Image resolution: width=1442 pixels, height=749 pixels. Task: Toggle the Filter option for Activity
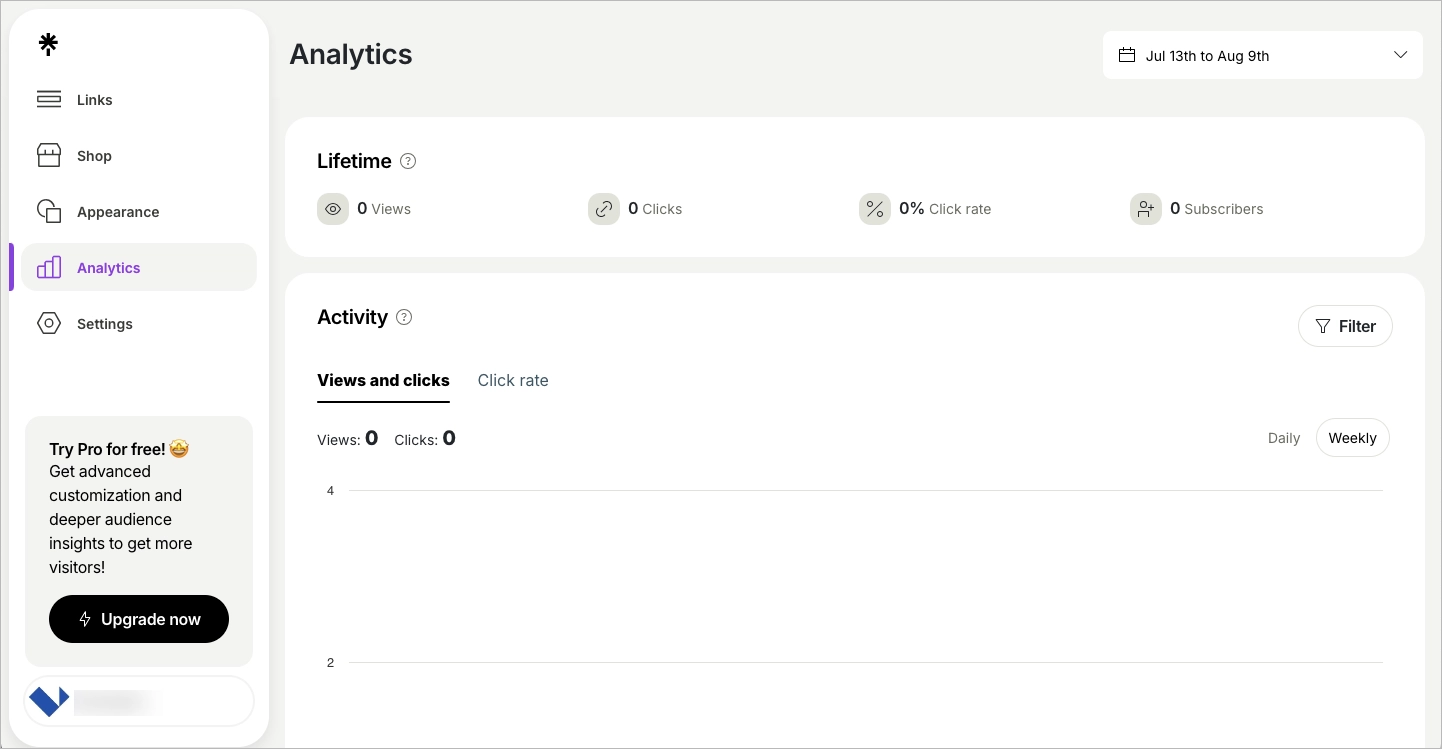point(1345,326)
